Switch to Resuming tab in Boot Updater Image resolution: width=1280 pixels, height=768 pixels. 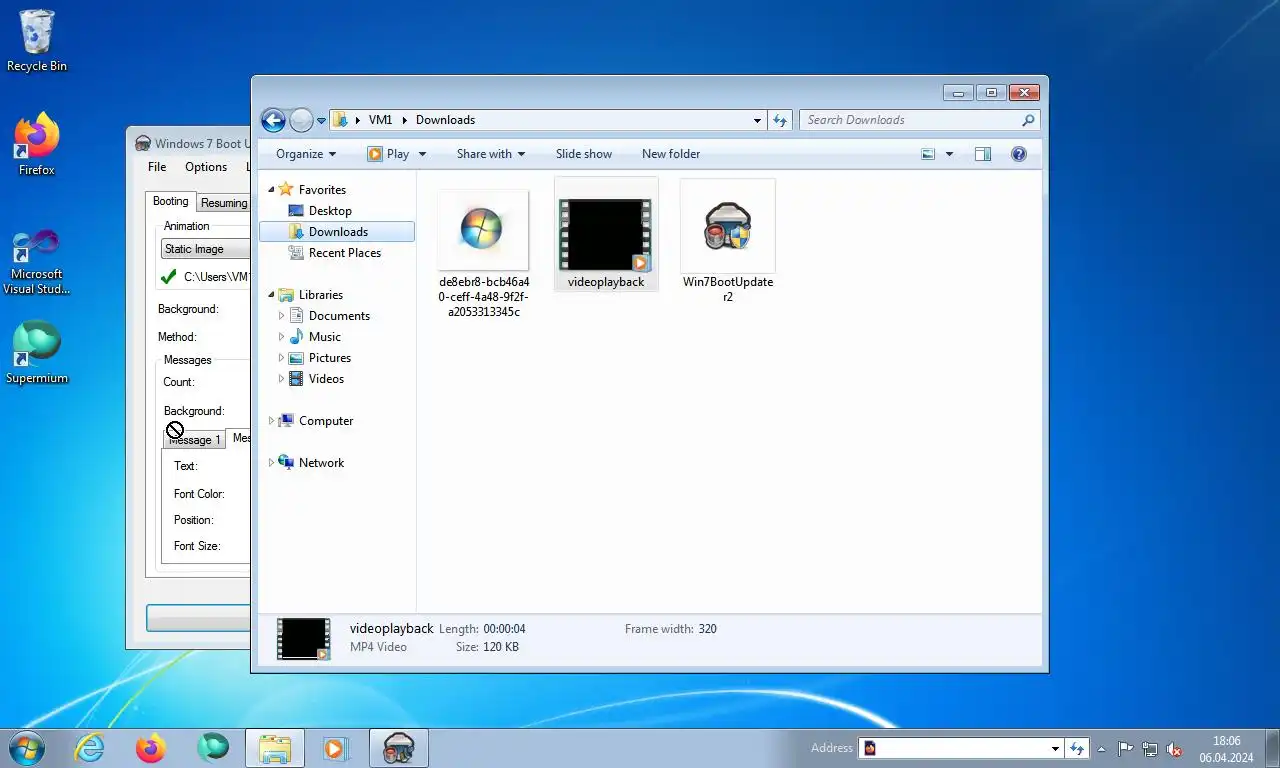tap(223, 203)
